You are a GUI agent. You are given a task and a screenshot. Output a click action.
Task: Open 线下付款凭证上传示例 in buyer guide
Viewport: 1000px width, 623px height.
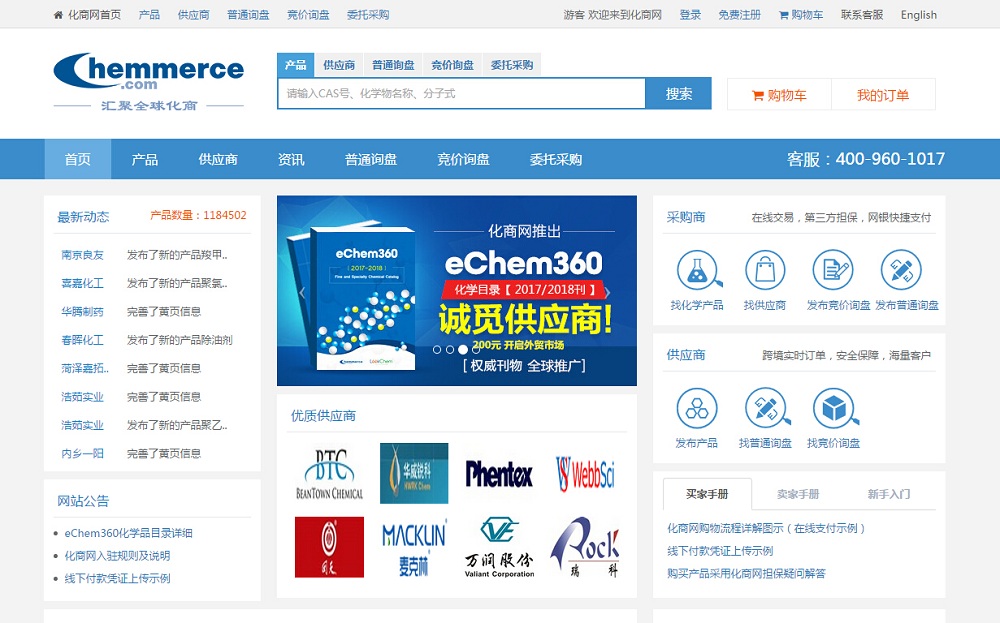coord(720,550)
